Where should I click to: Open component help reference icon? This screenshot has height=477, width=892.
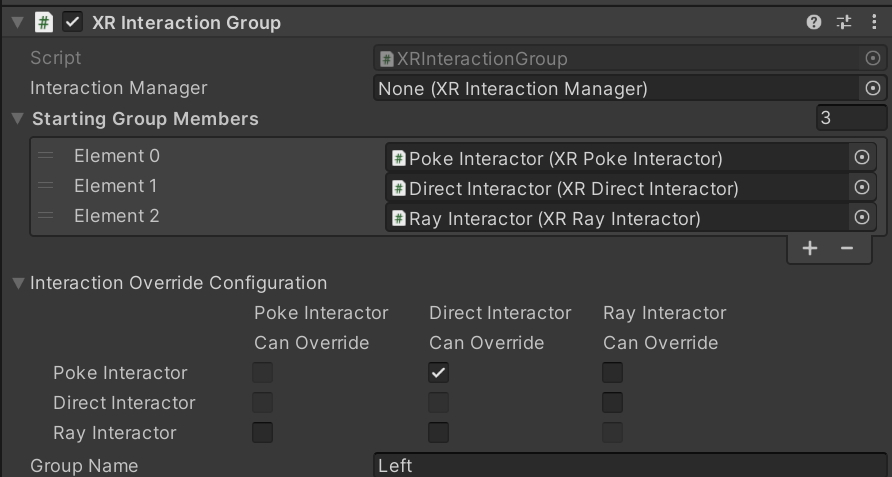814,22
